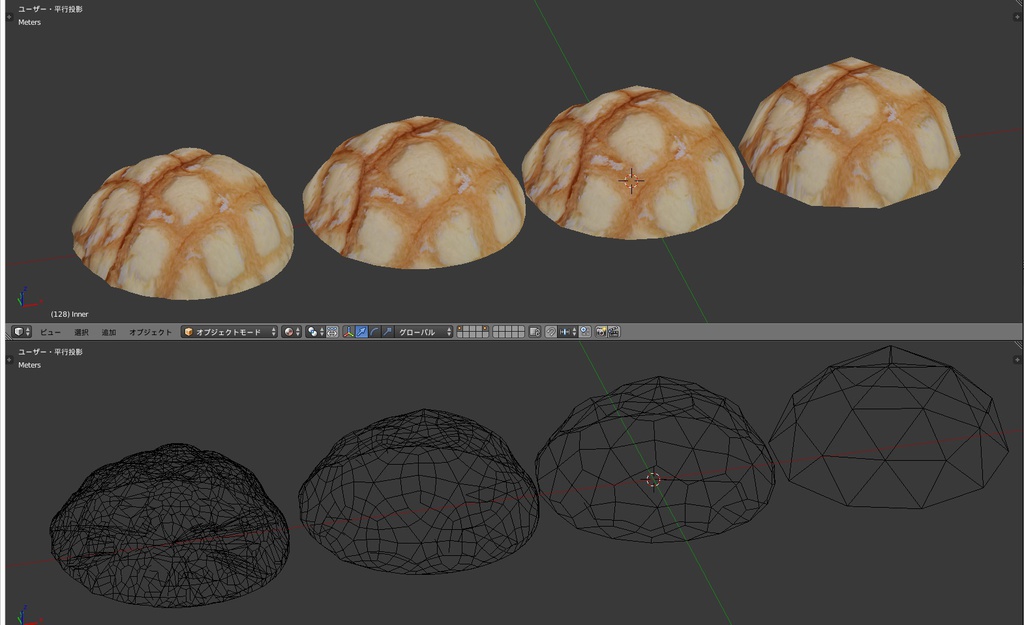
Task: Open the オブジェクトモード mode dropdown
Action: (x=229, y=332)
